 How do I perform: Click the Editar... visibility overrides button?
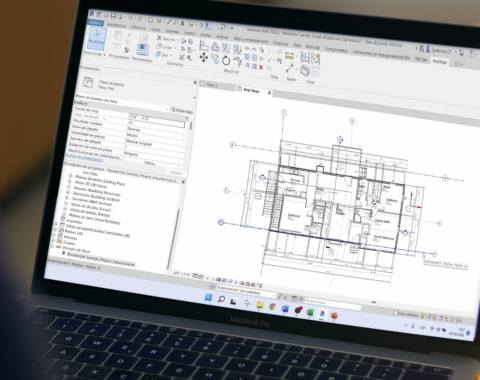pos(151,163)
